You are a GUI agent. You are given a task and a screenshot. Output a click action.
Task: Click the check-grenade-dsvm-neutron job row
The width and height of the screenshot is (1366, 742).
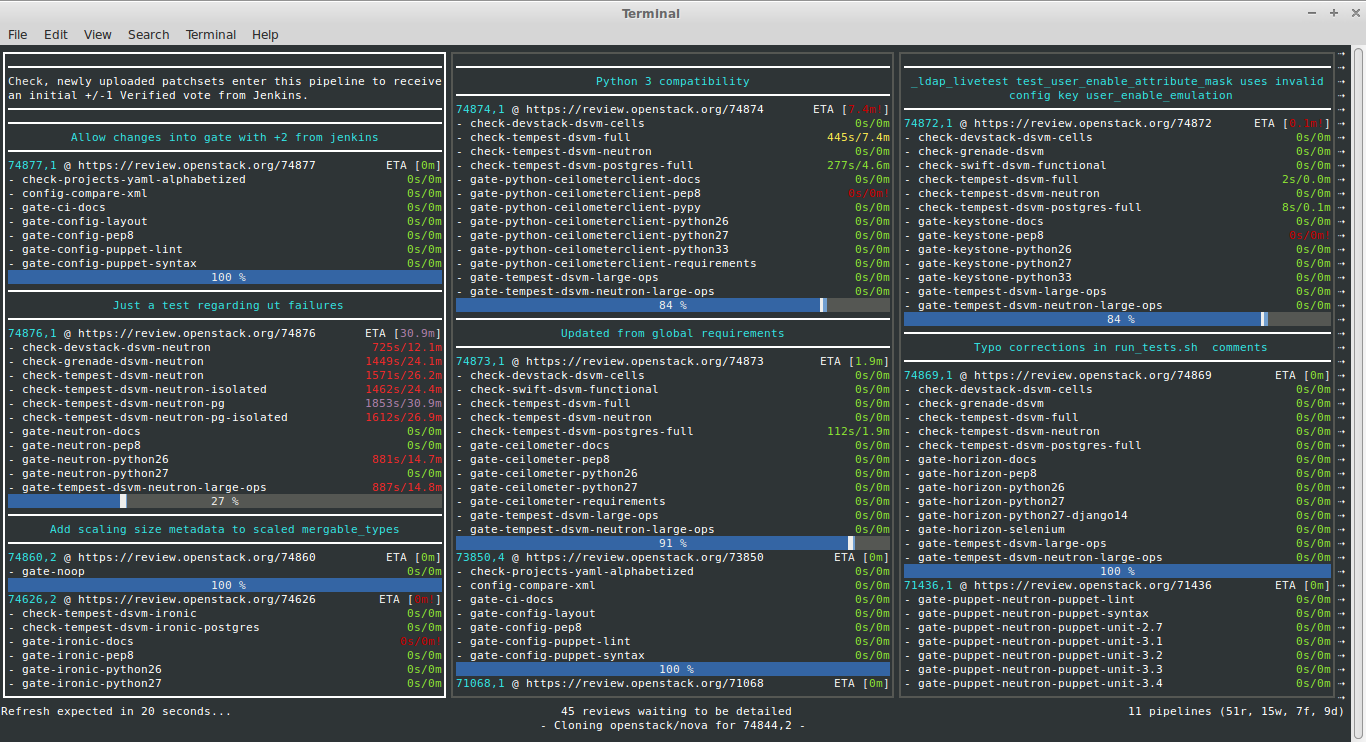click(x=225, y=361)
